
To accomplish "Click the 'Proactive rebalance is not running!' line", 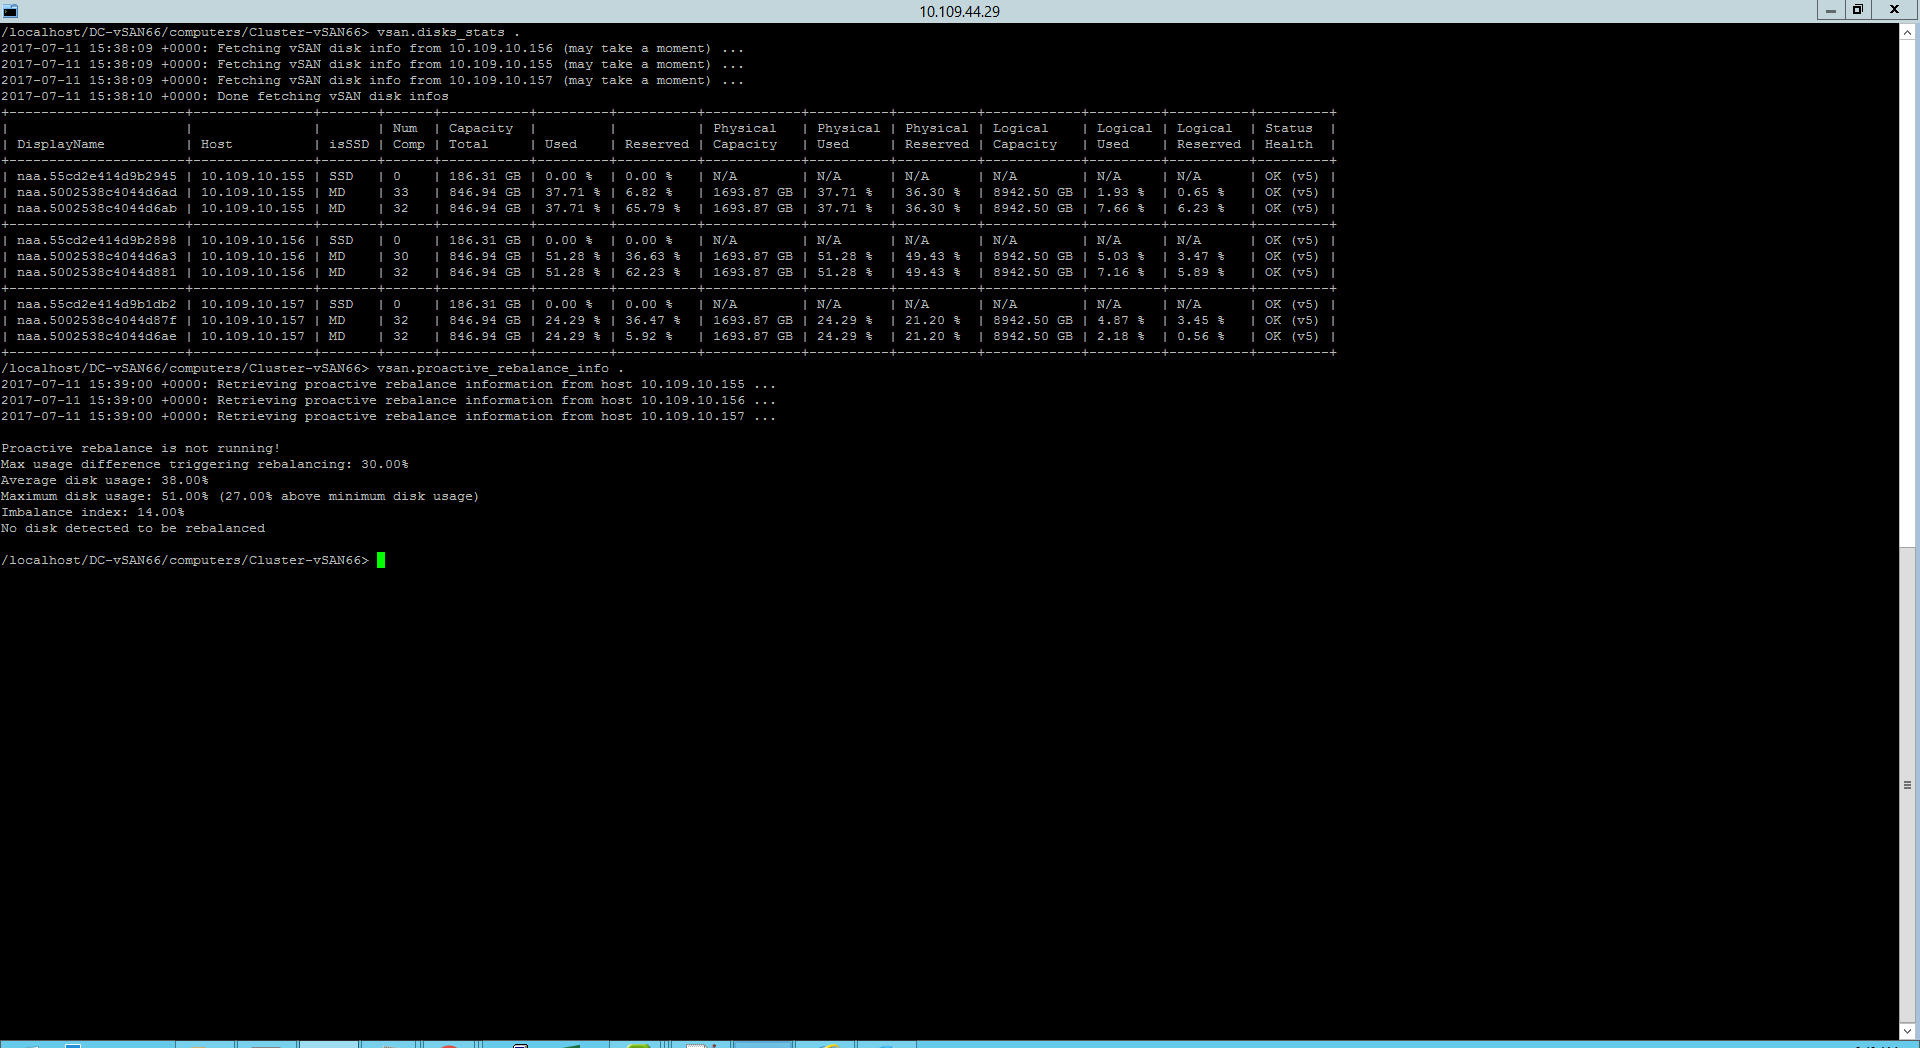I will pyautogui.click(x=141, y=448).
